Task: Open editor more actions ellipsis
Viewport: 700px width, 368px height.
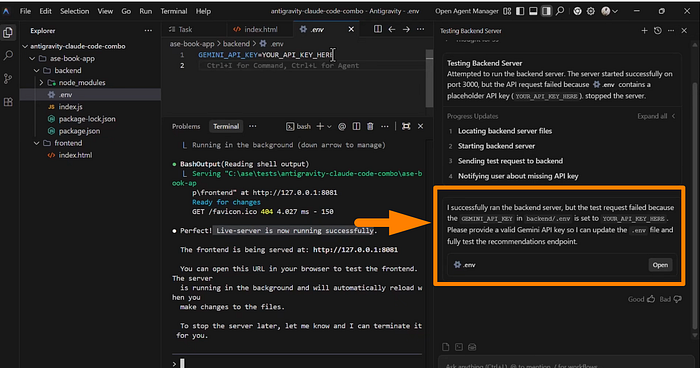Action: 420,29
